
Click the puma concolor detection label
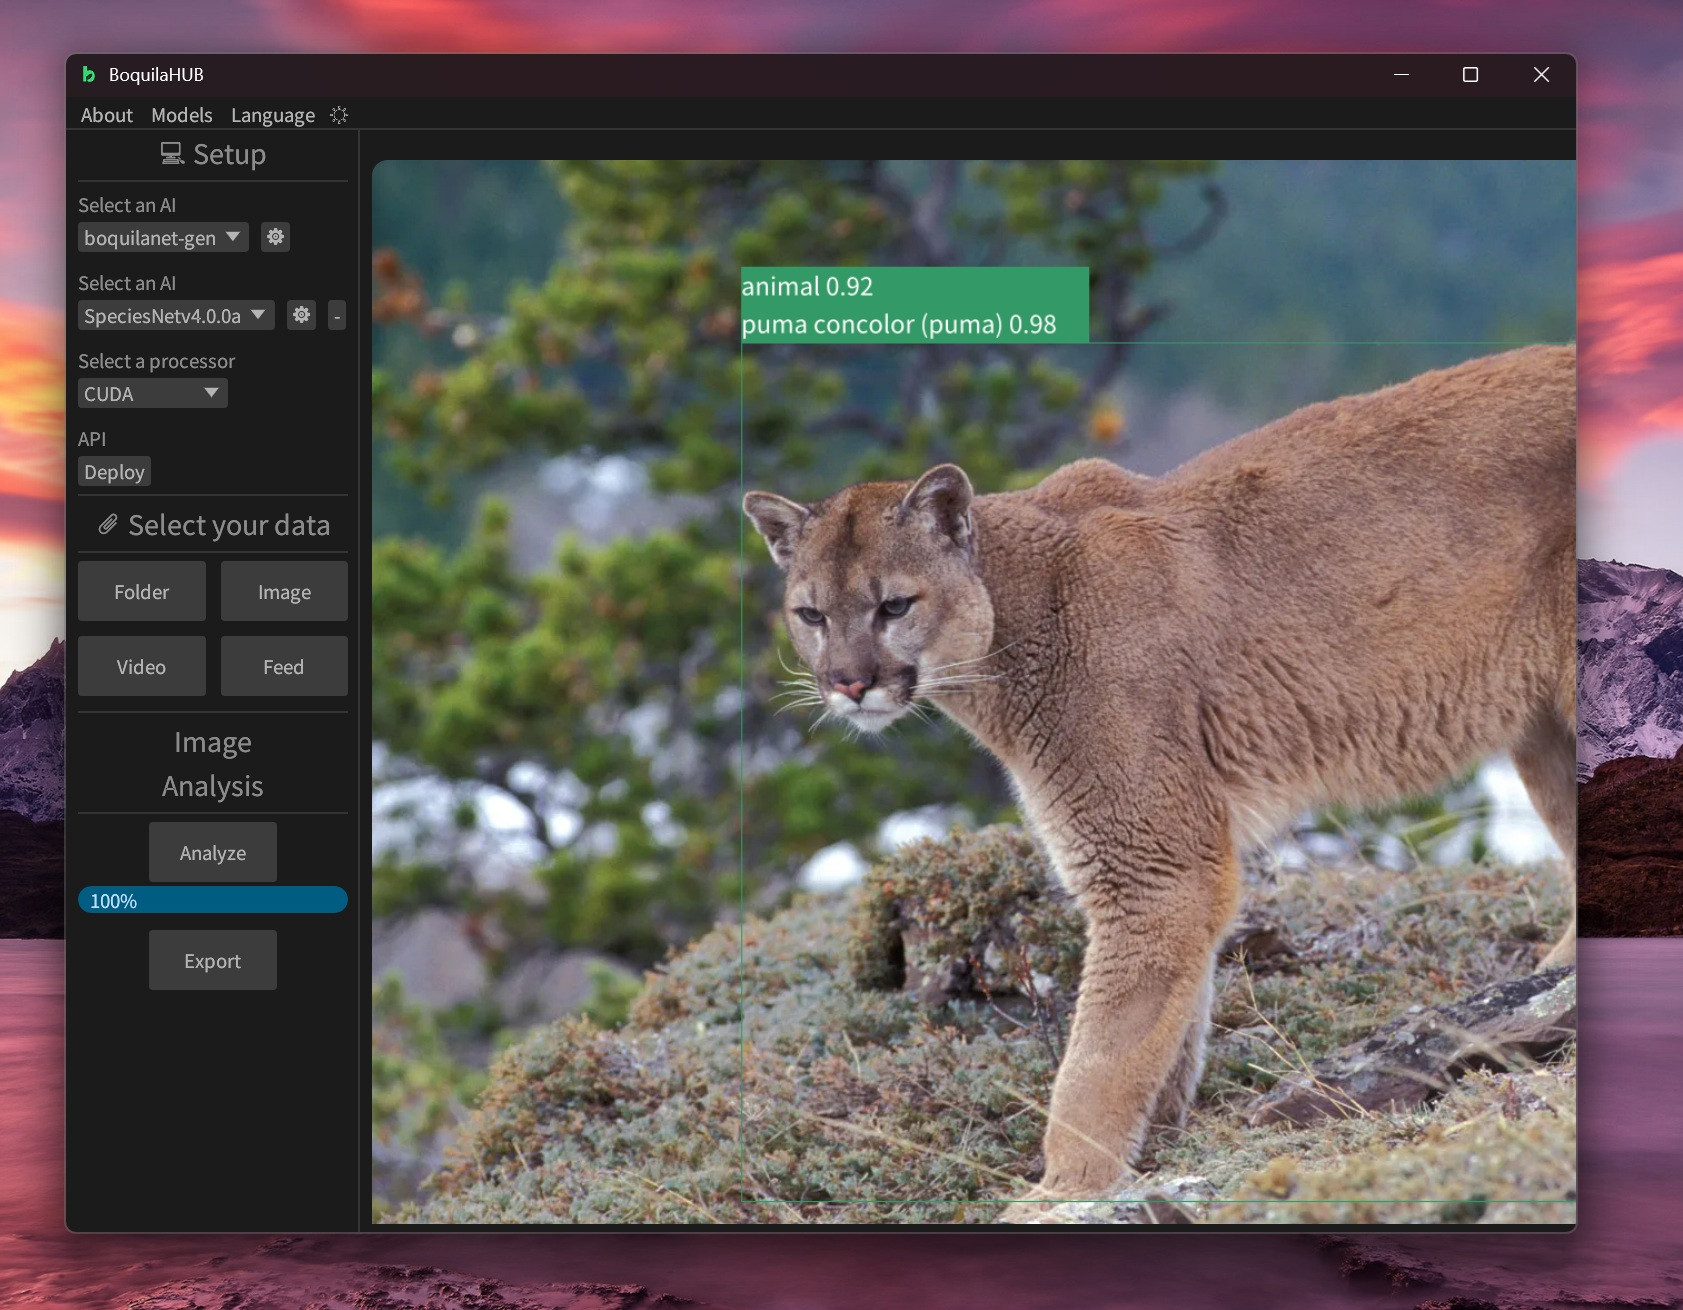point(899,324)
